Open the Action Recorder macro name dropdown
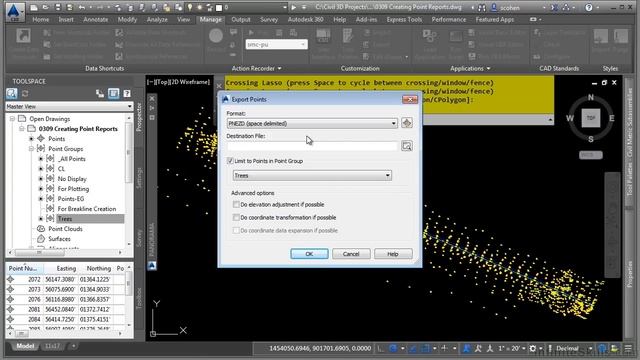The image size is (640, 360). point(276,44)
